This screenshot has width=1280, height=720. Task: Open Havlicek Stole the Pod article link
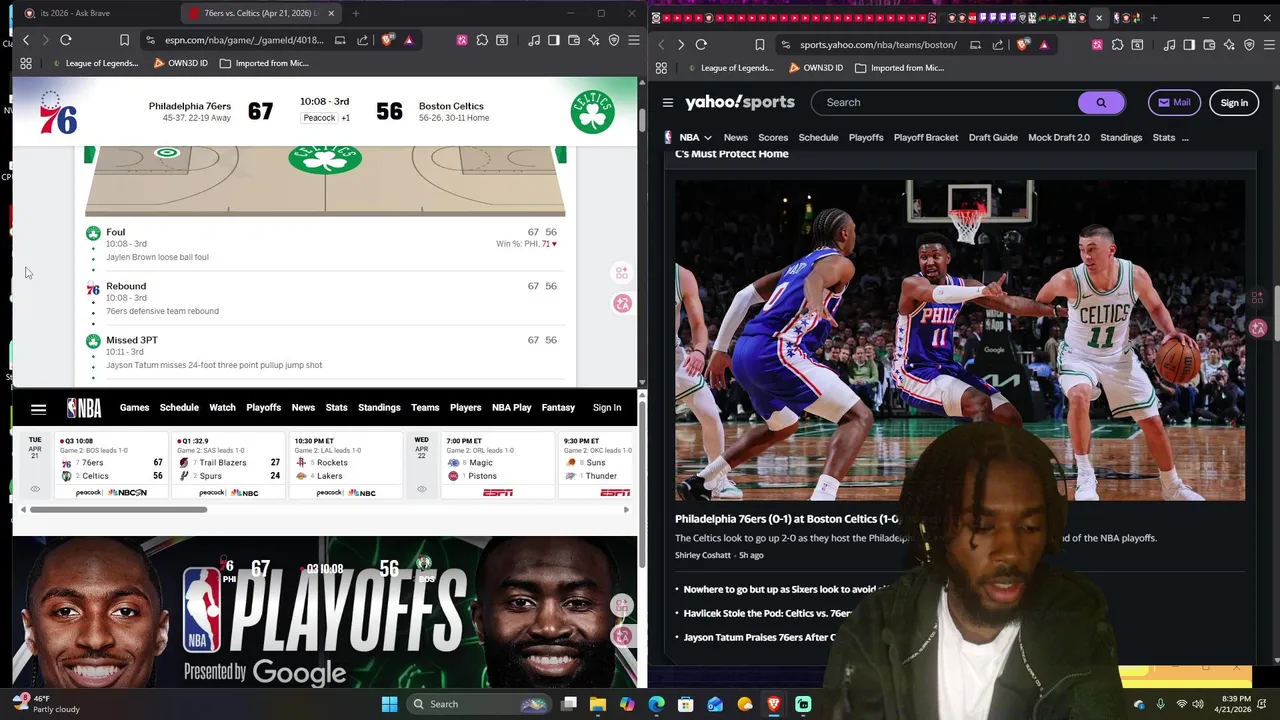click(x=767, y=613)
